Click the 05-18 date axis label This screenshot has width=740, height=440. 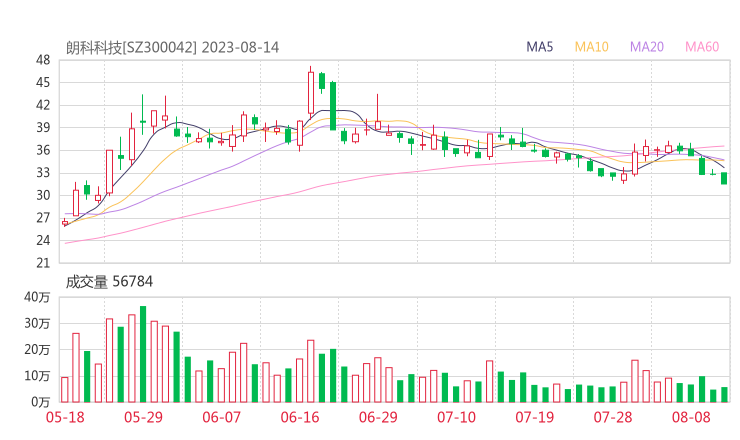tap(65, 417)
